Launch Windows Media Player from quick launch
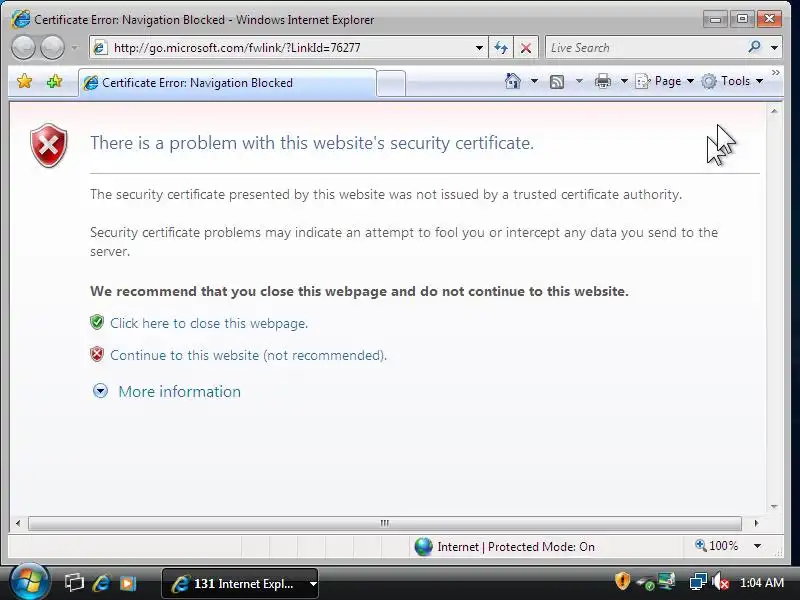 click(x=128, y=583)
